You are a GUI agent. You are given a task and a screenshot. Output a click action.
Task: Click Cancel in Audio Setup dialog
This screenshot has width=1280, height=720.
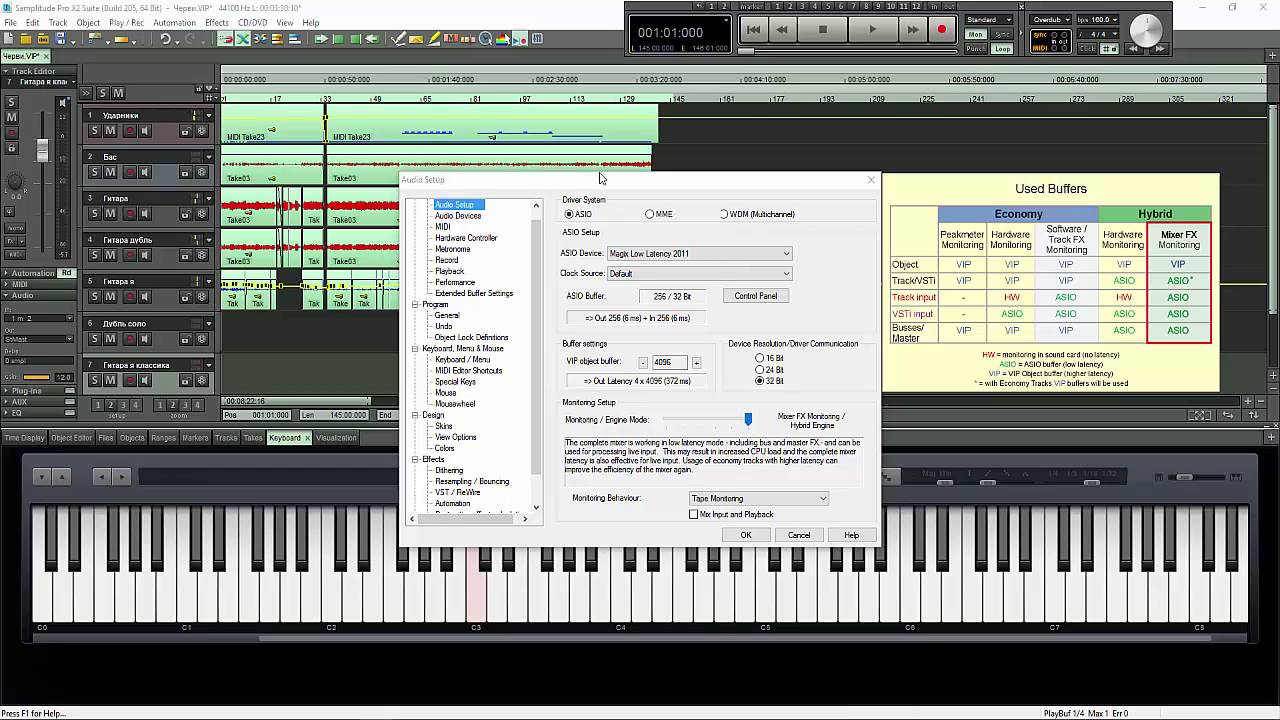(x=799, y=535)
